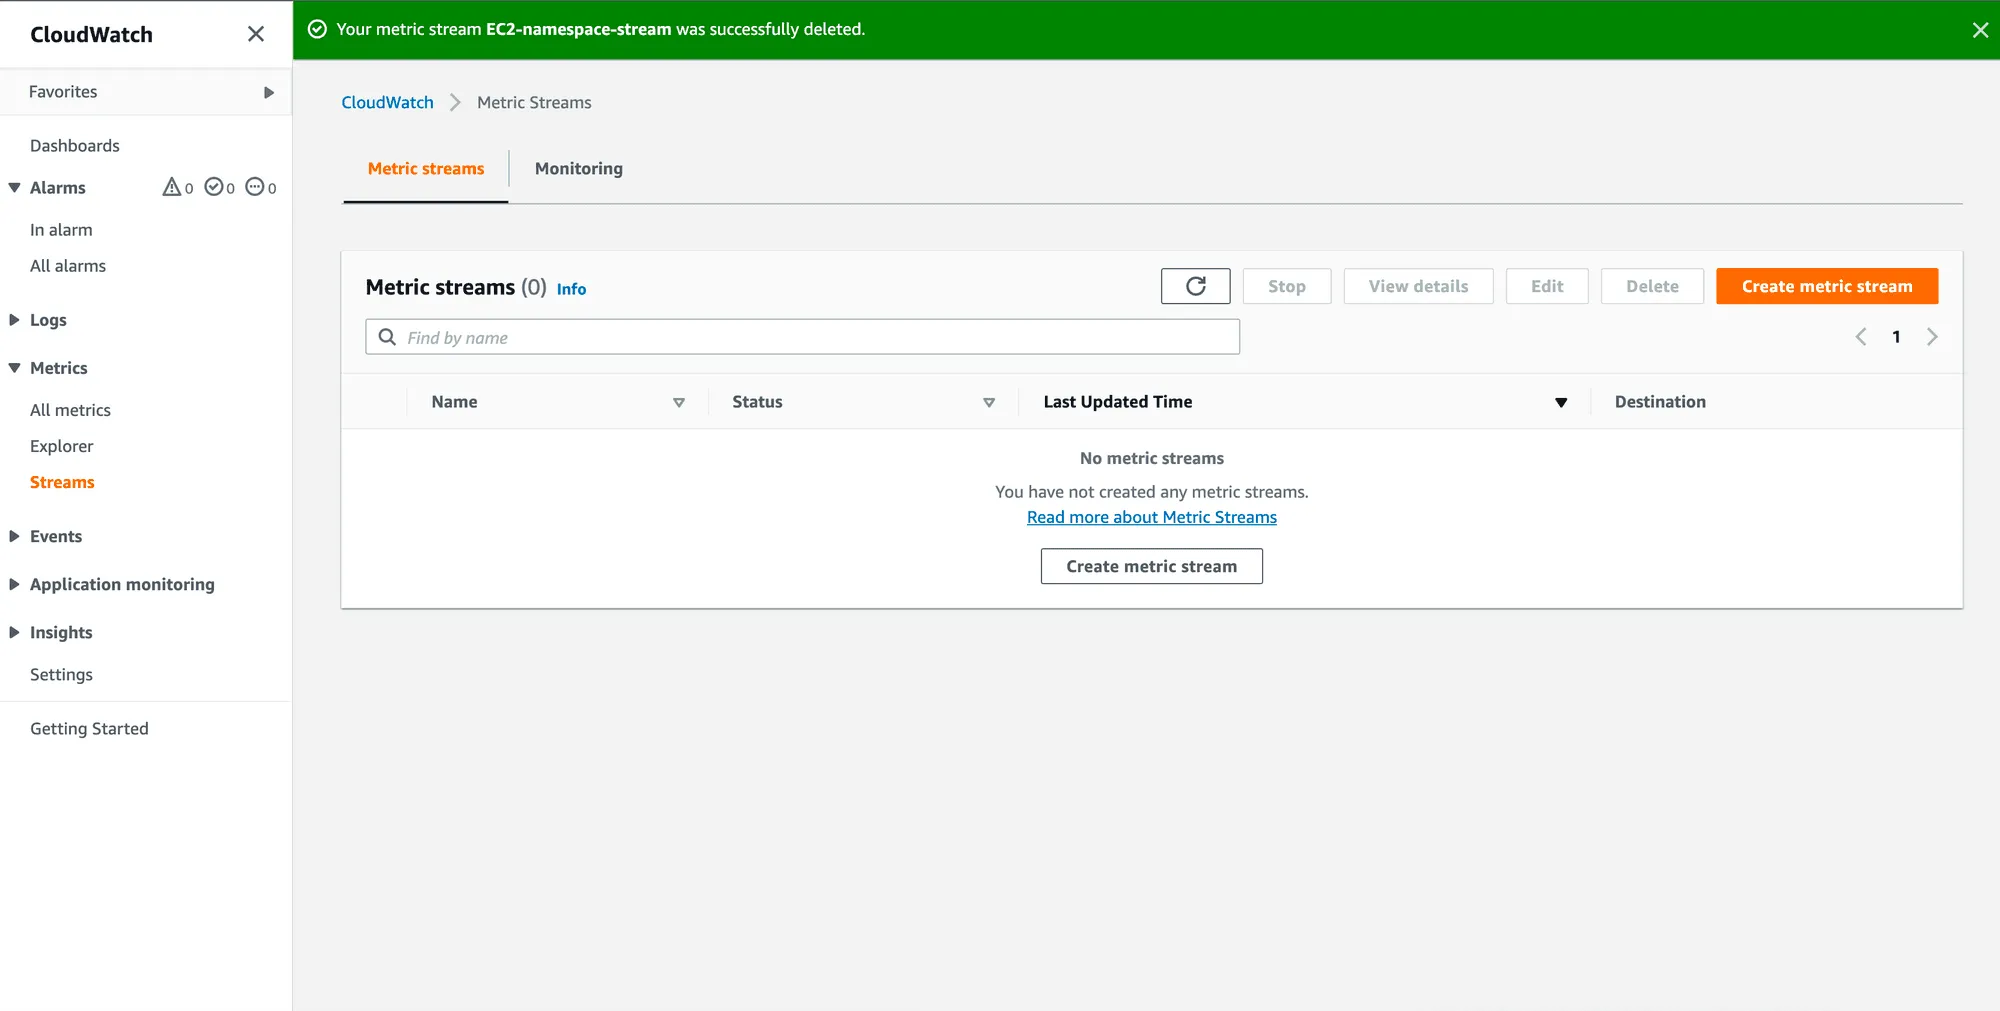The image size is (2000, 1011).
Task: Click the insufficient-data alarms indicator
Action: (256, 187)
